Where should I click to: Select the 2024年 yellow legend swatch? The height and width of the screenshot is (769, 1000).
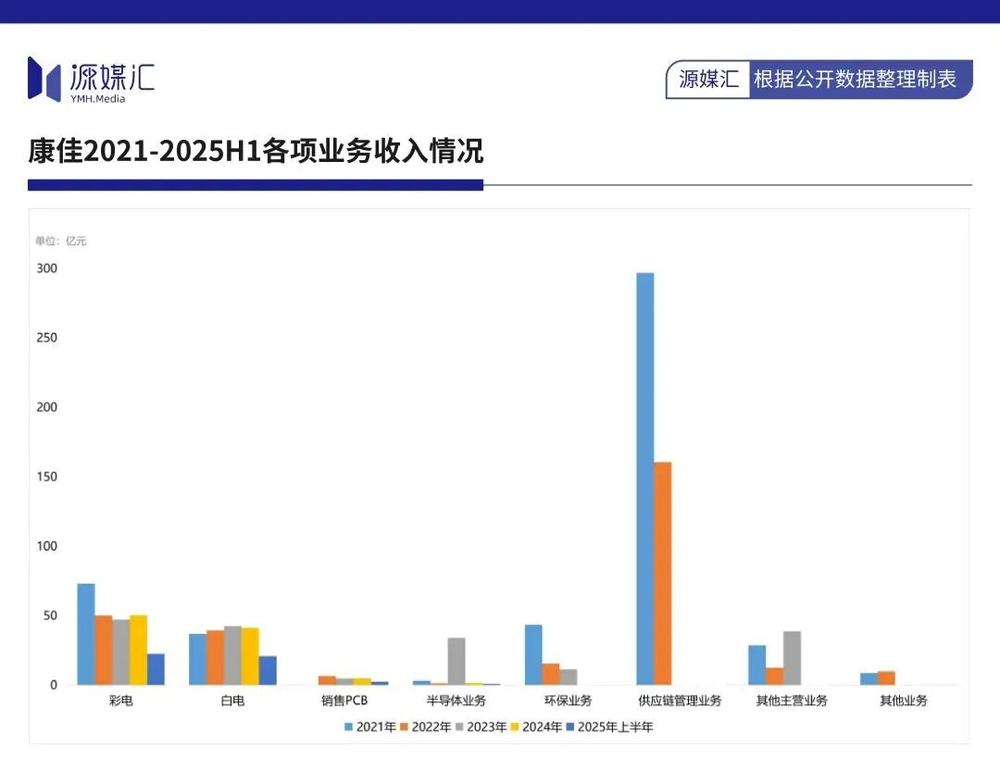(515, 727)
